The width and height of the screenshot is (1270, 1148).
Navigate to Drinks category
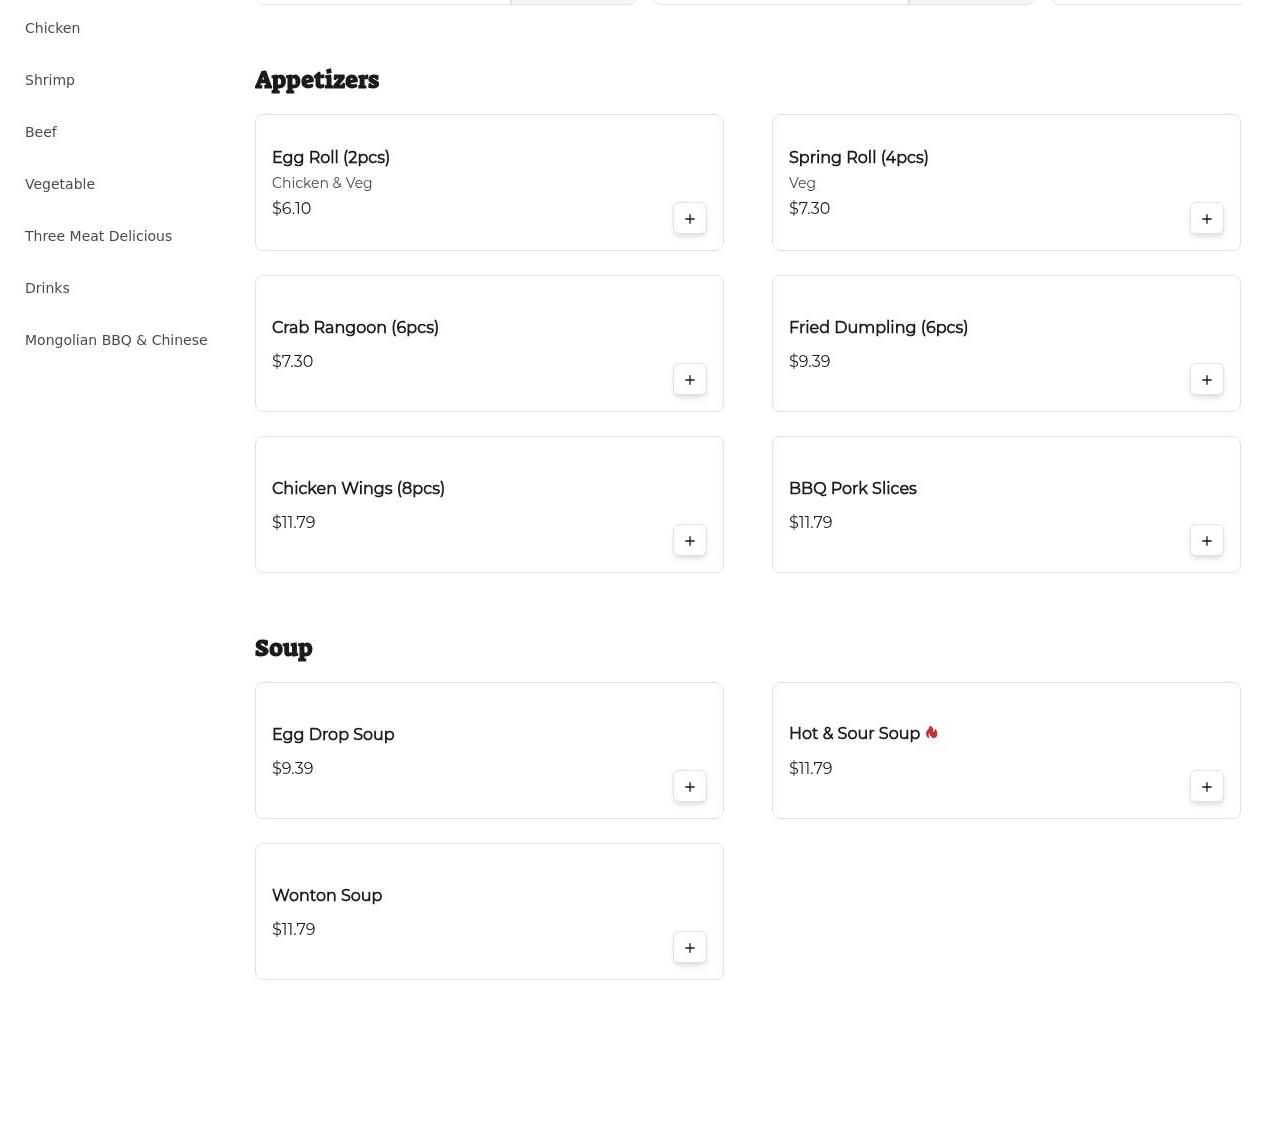tap(47, 288)
